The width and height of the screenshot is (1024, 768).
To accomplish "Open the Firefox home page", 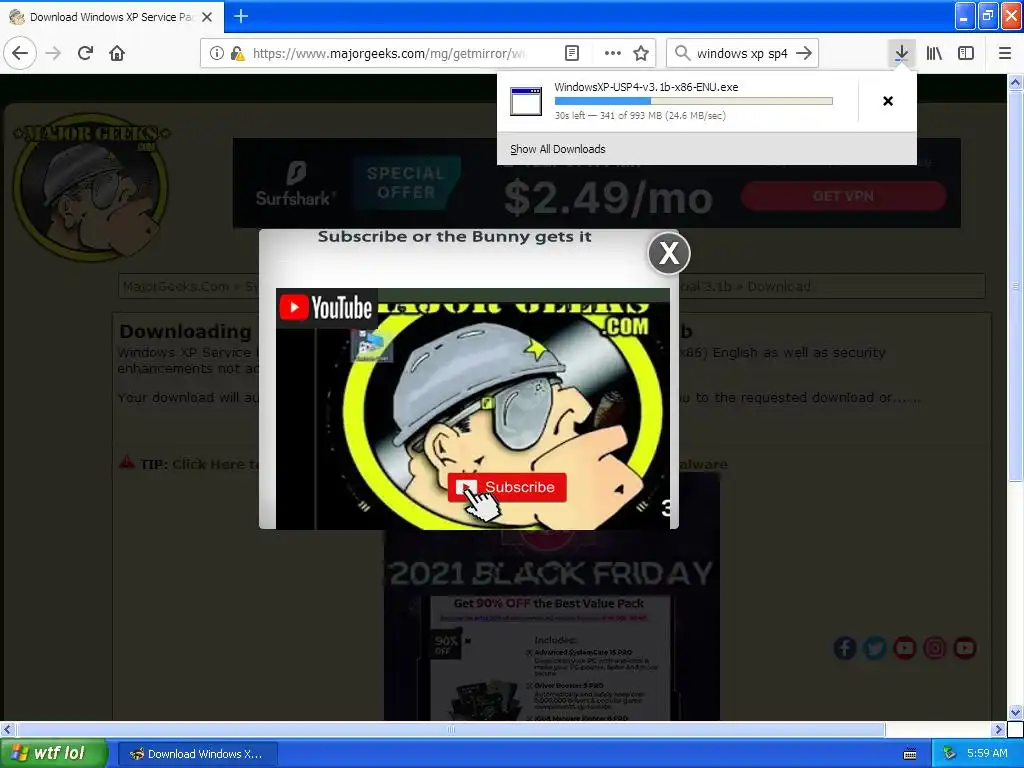I will pos(117,53).
